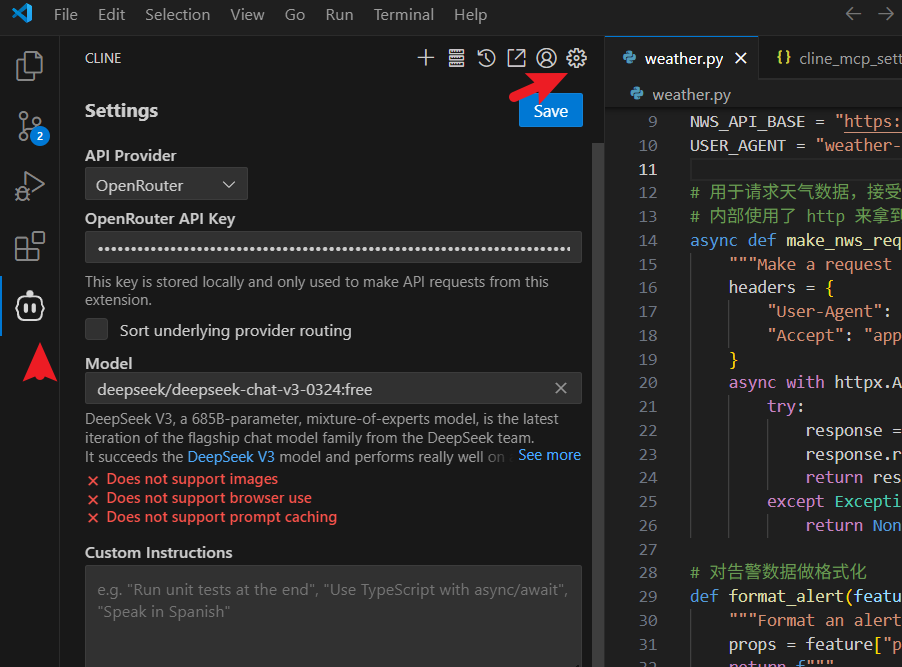902x667 pixels.
Task: Open Source Control view with 2 changes
Action: click(29, 127)
